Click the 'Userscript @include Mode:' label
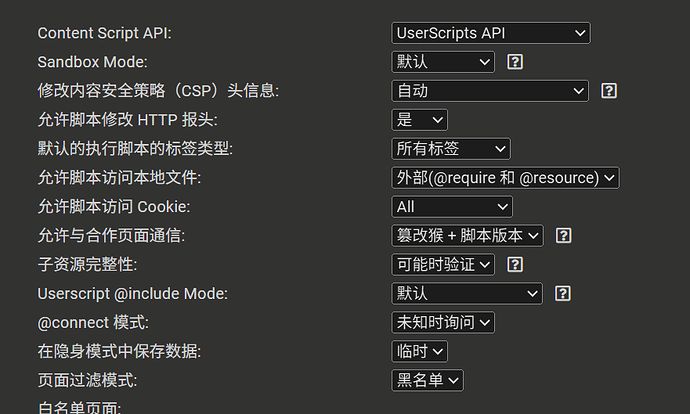 (x=133, y=293)
